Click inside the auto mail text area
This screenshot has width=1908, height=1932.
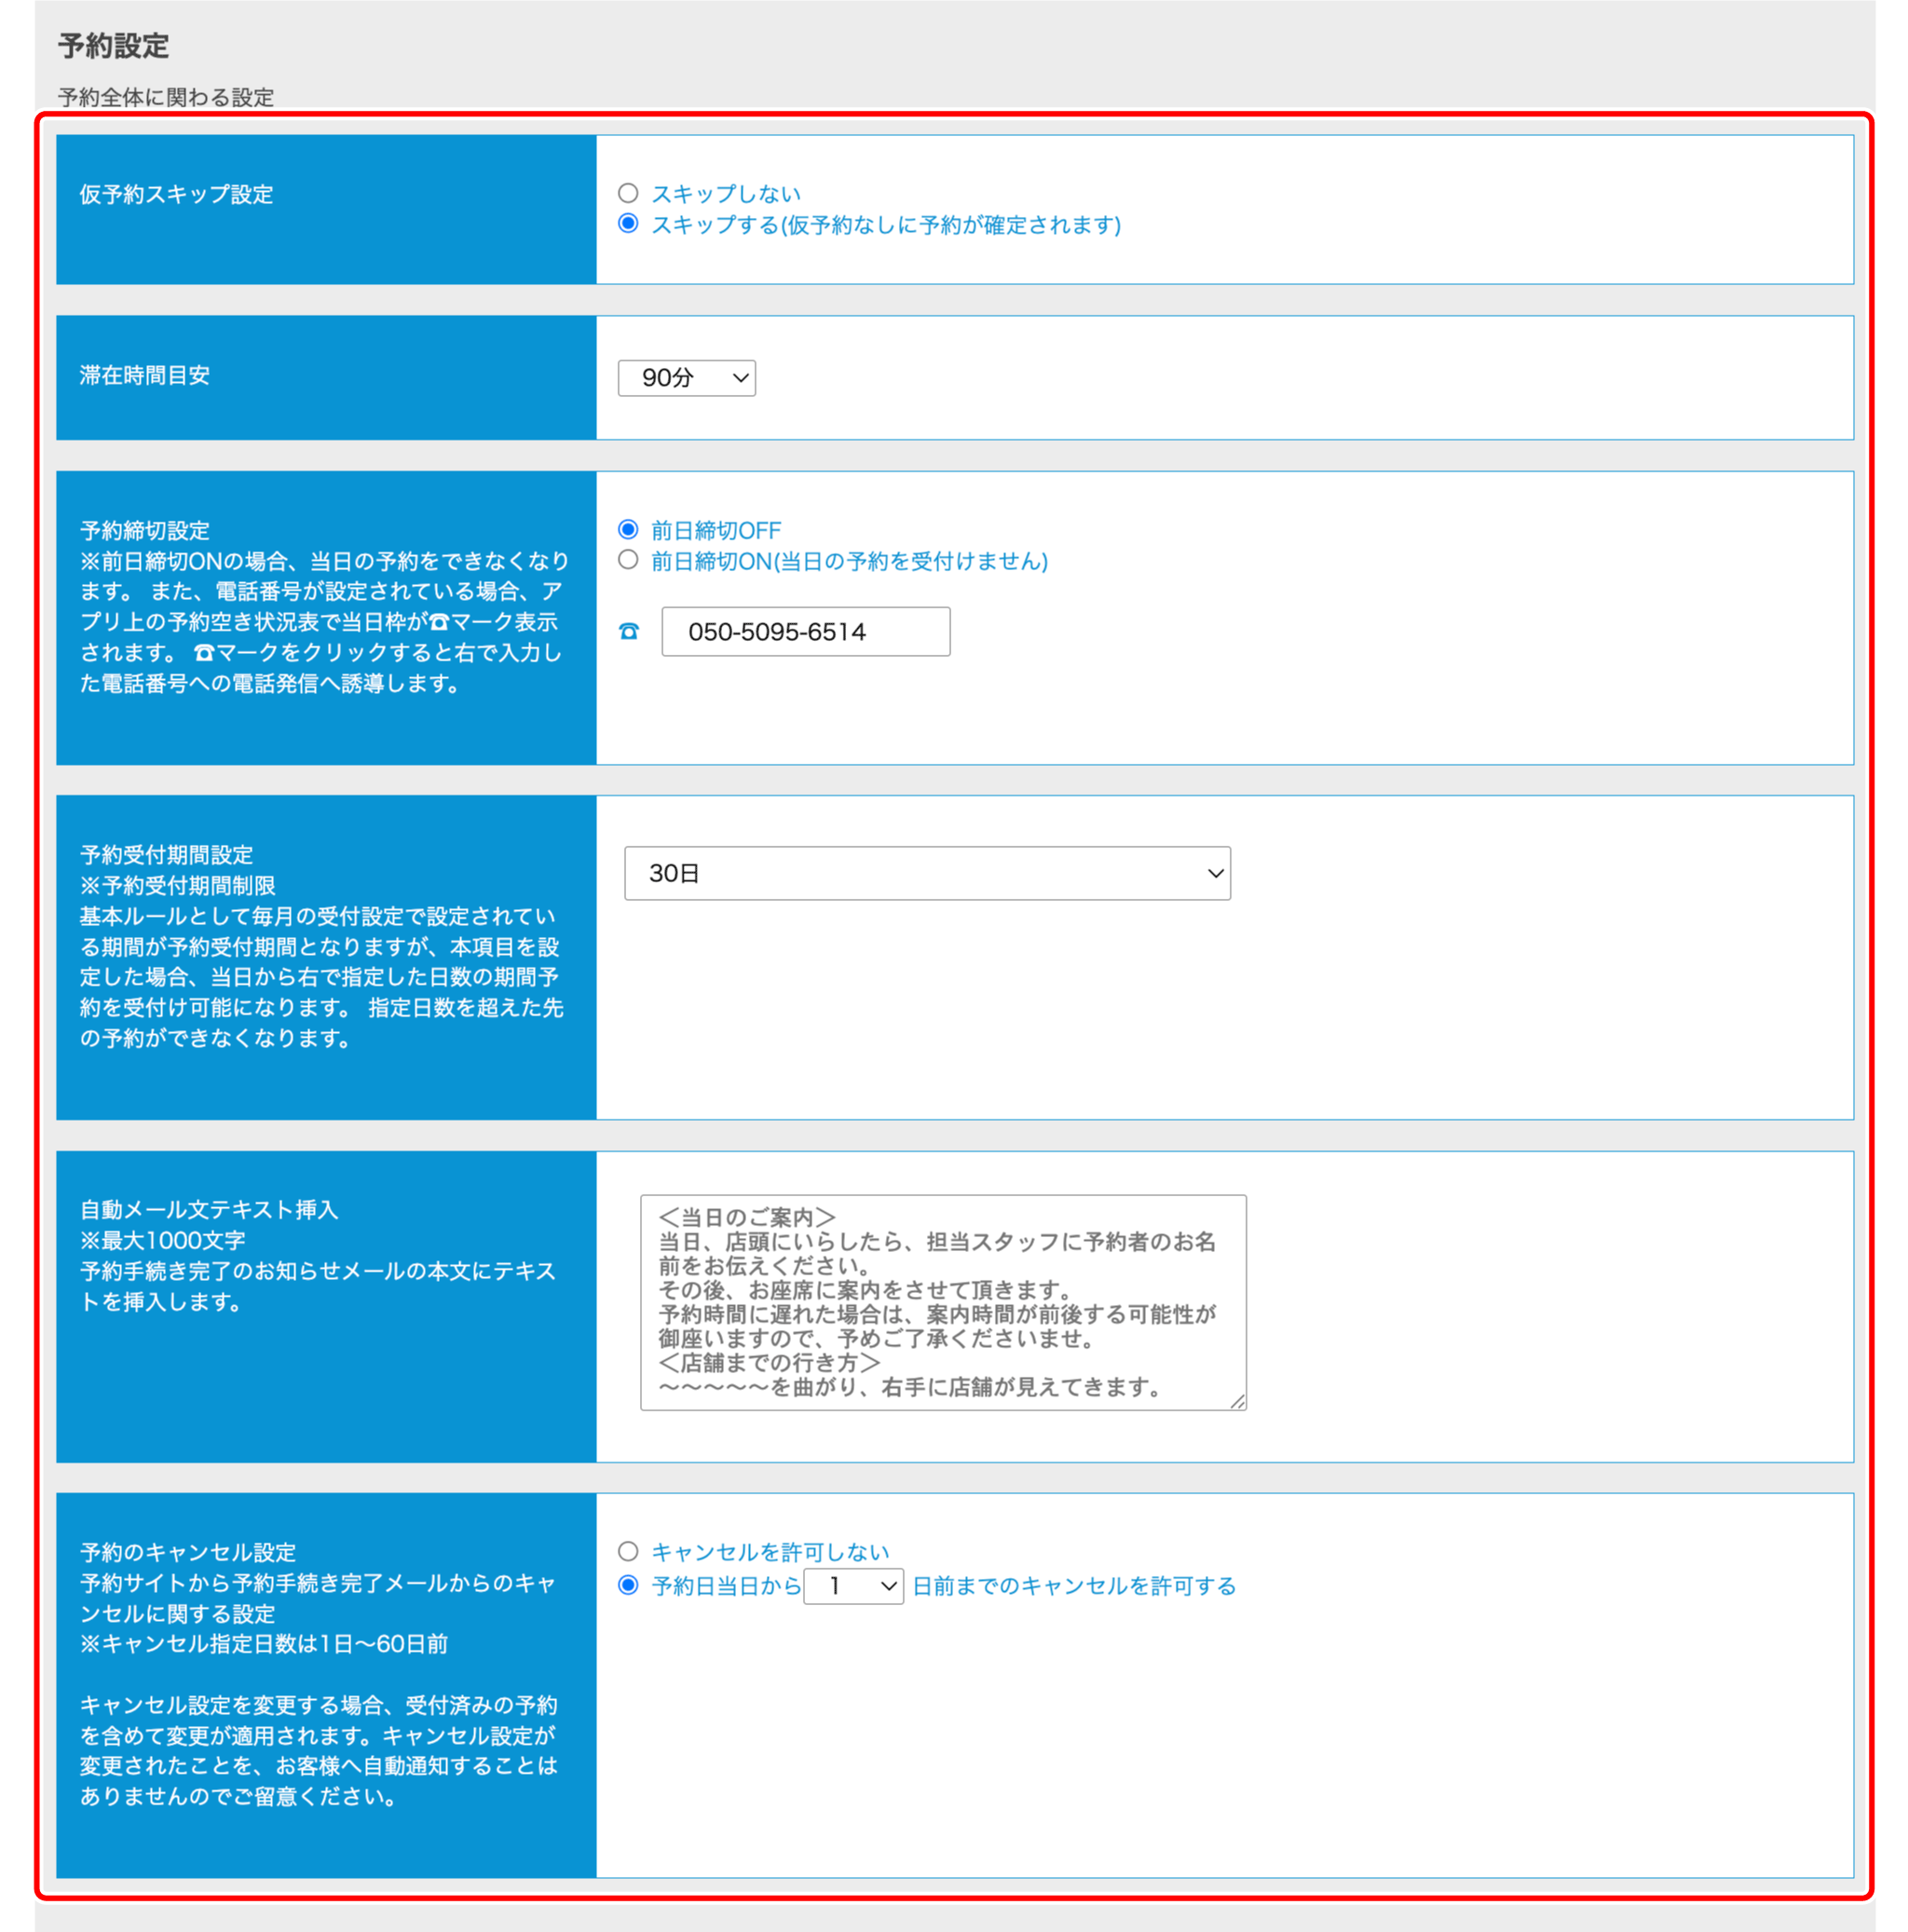click(942, 1301)
